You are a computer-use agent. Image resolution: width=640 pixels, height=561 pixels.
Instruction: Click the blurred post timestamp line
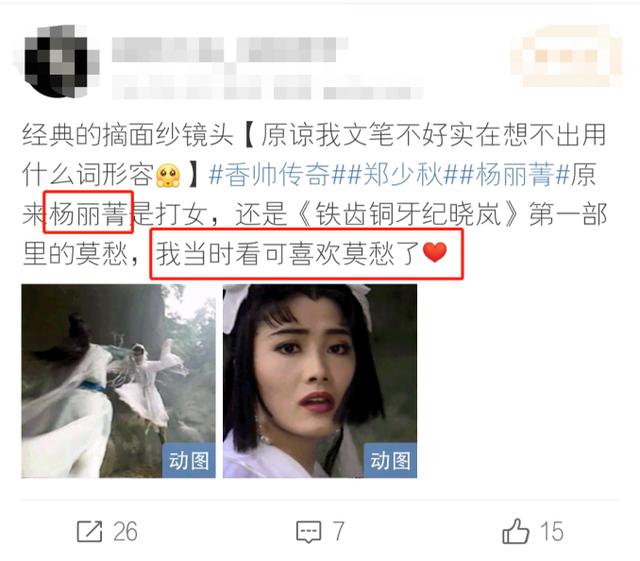click(267, 87)
